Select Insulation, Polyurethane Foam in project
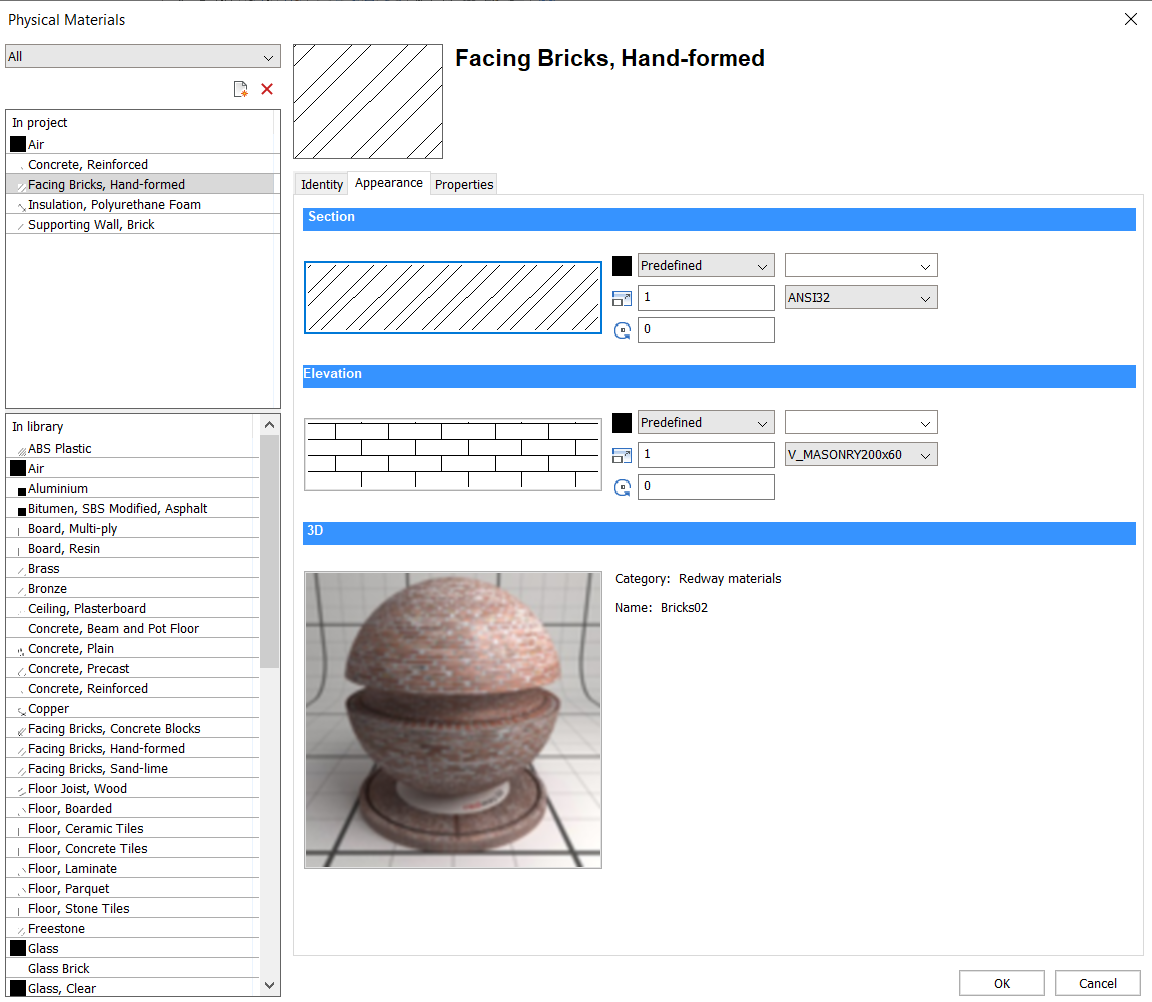Viewport: 1152px width, 1002px height. click(x=114, y=205)
